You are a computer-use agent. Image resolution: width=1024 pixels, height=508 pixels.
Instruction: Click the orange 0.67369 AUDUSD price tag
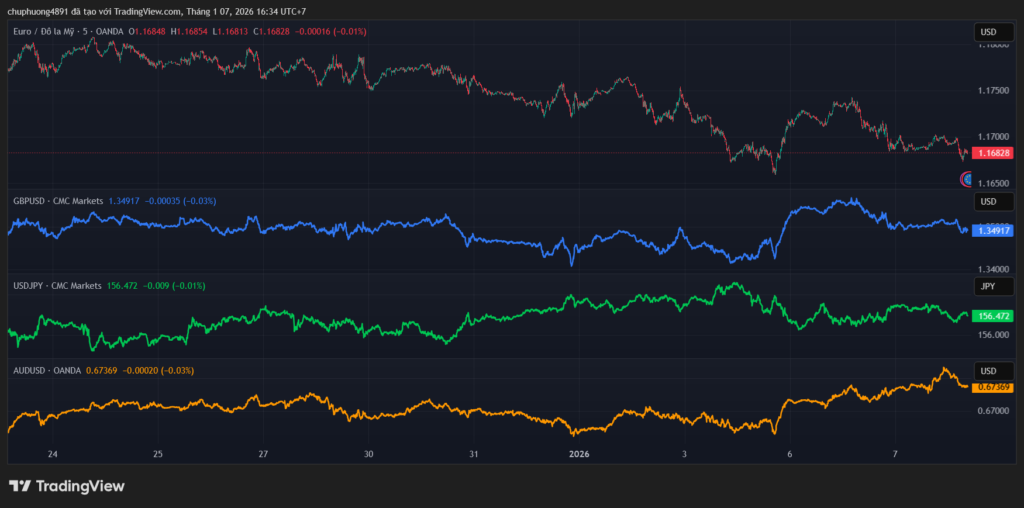coord(994,387)
